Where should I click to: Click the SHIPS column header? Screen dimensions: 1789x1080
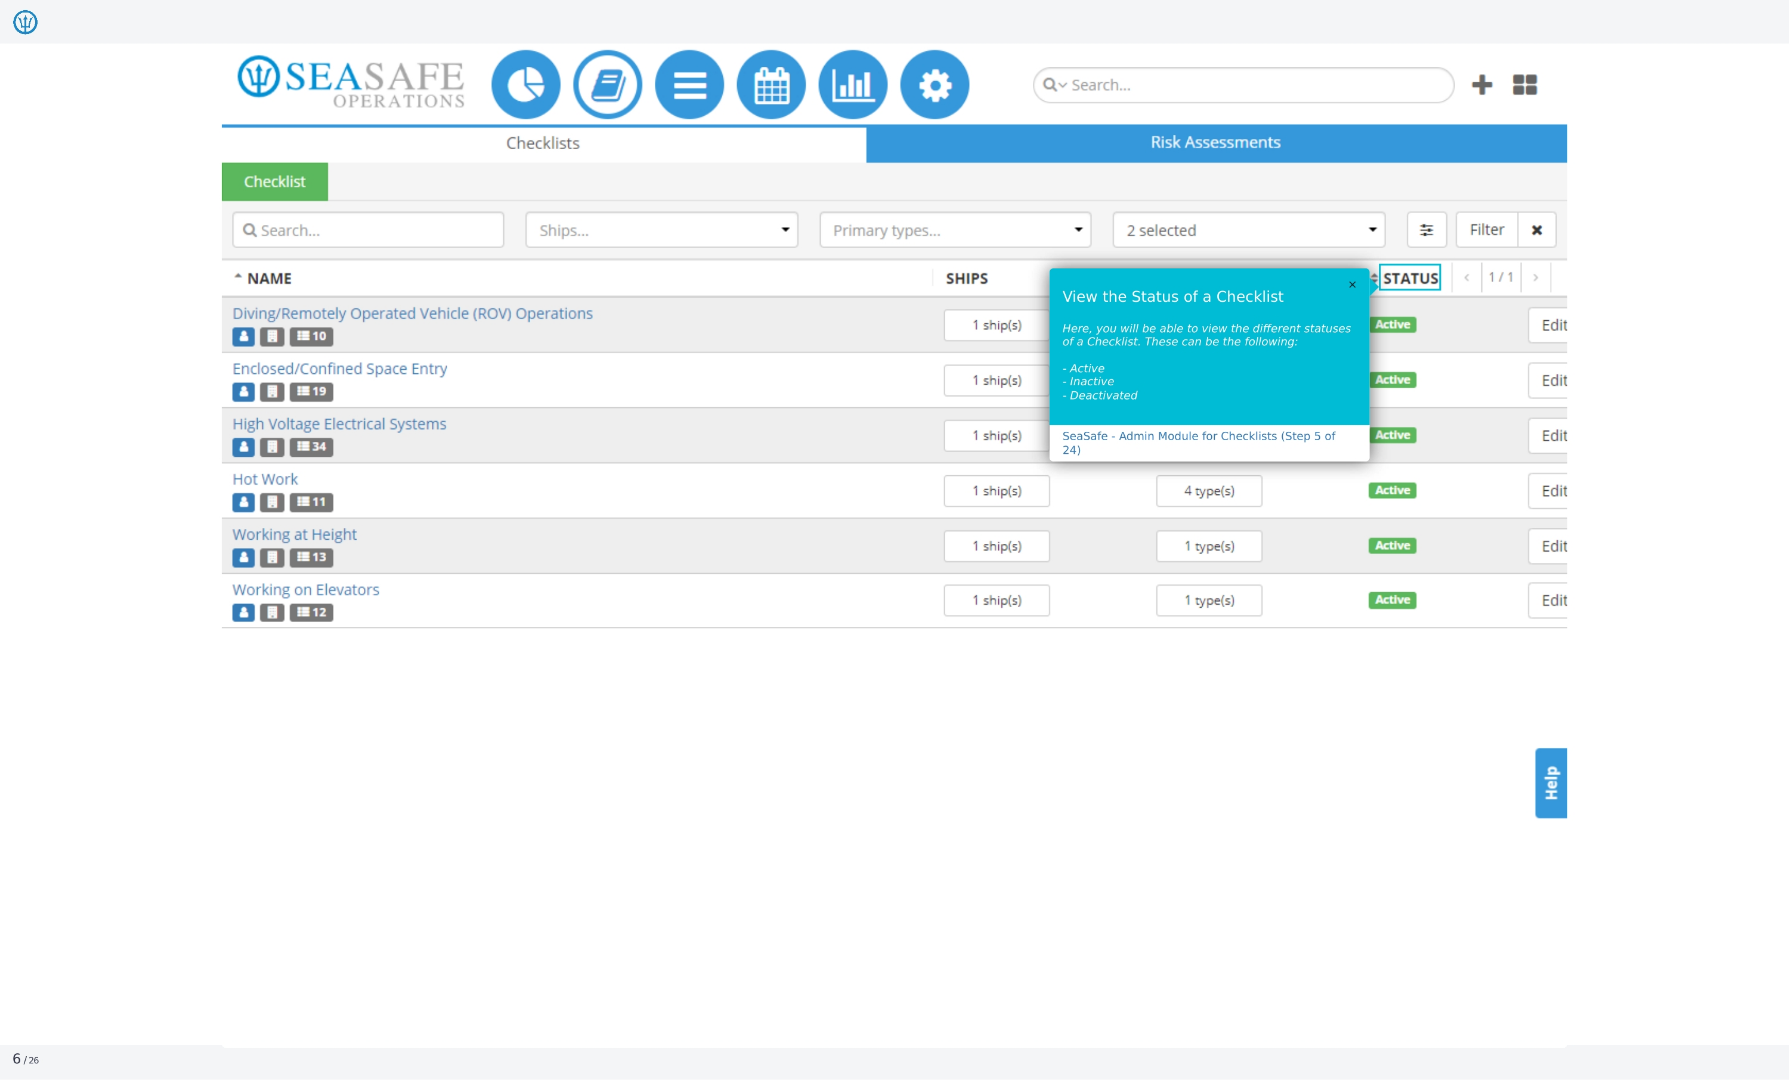point(967,279)
